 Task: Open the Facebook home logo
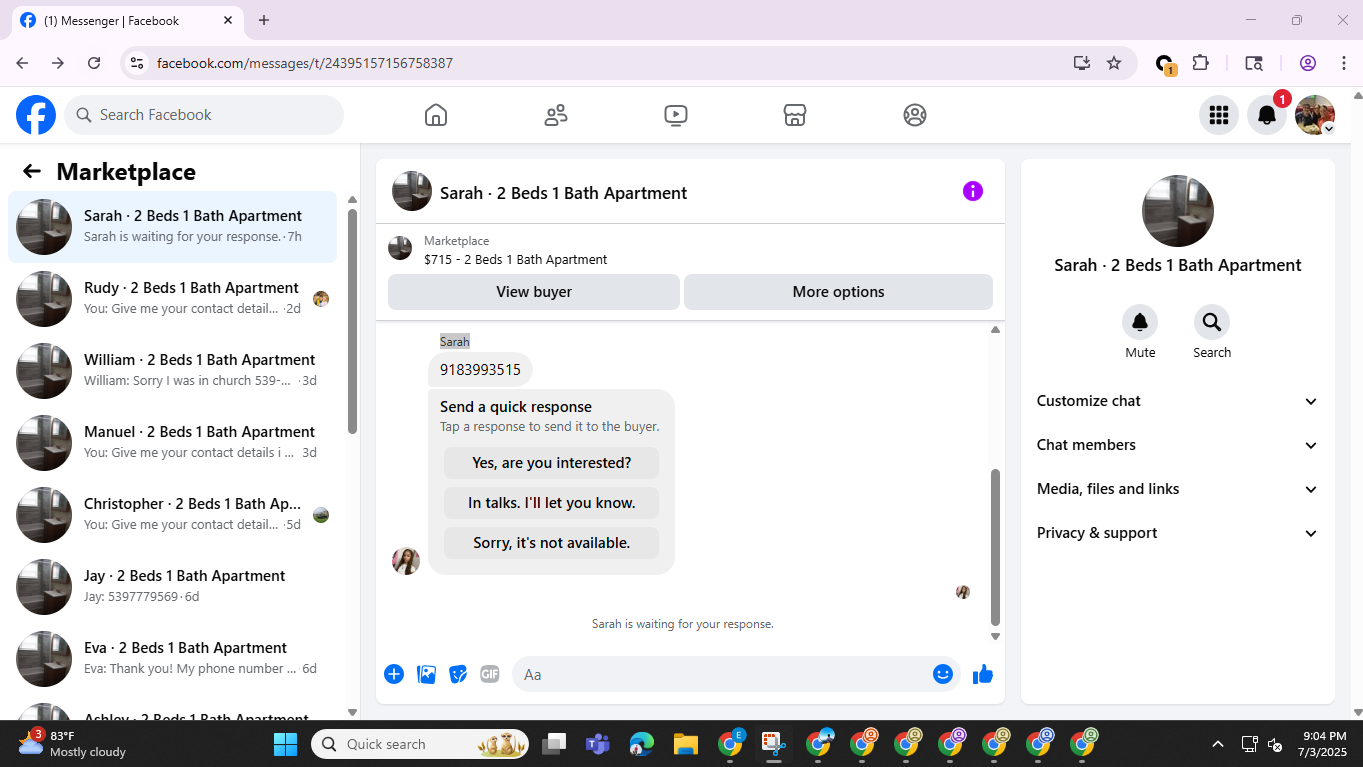(x=36, y=115)
